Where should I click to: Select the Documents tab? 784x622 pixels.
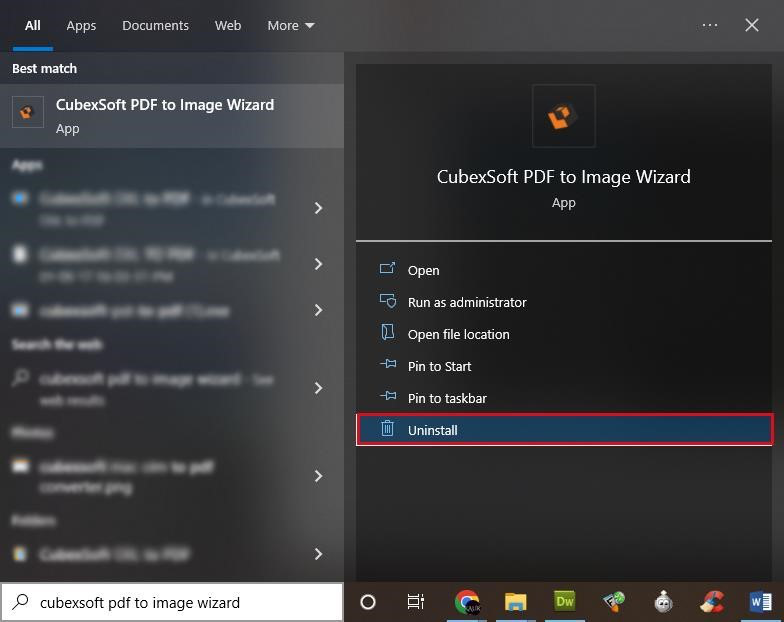155,26
